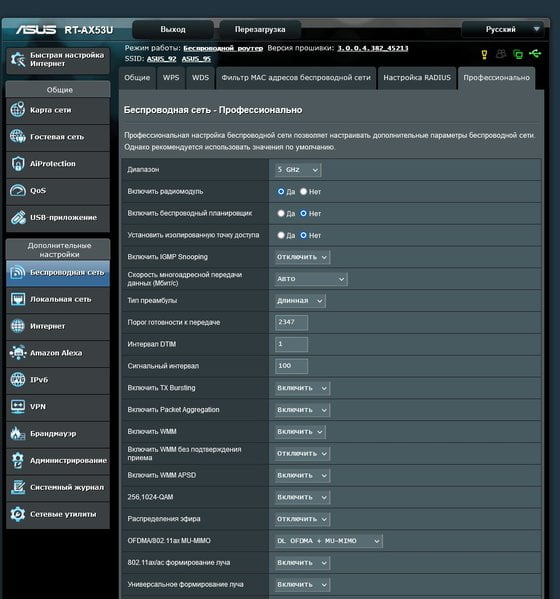This screenshot has height=599, width=560.
Task: Open the Amazon Alexa icon in sidebar
Action: coord(18,353)
